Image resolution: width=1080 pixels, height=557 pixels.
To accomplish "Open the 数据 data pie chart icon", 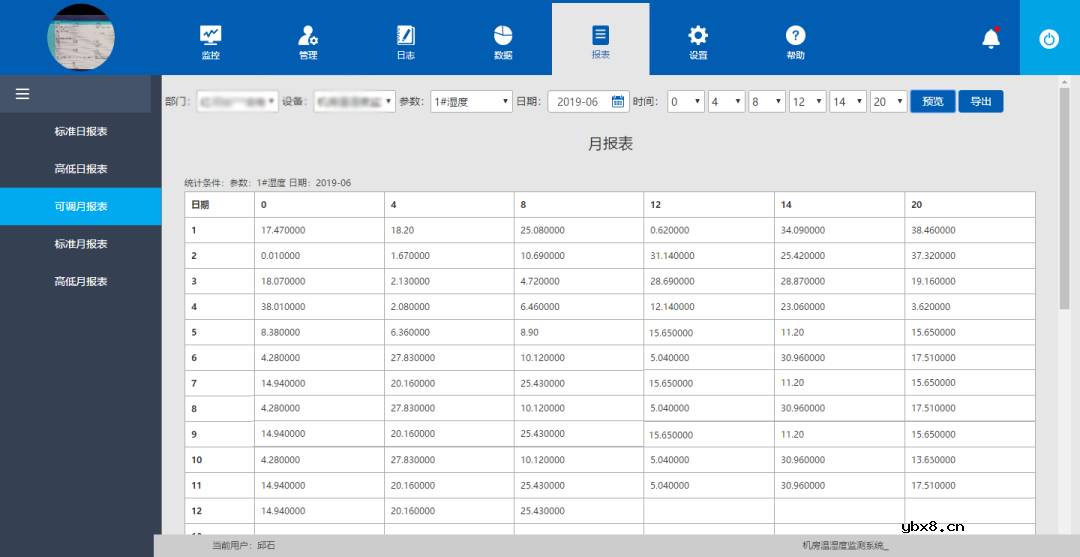I will click(x=503, y=36).
